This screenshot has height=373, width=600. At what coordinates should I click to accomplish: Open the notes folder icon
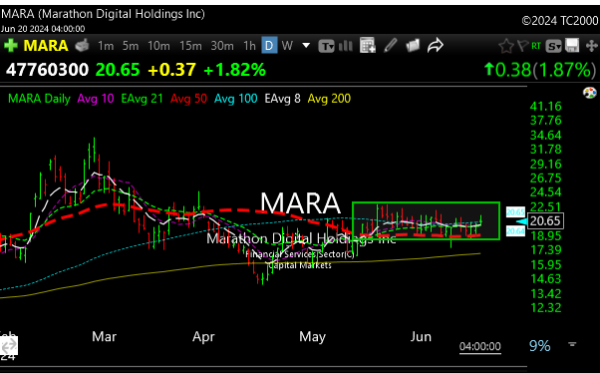coord(413,46)
